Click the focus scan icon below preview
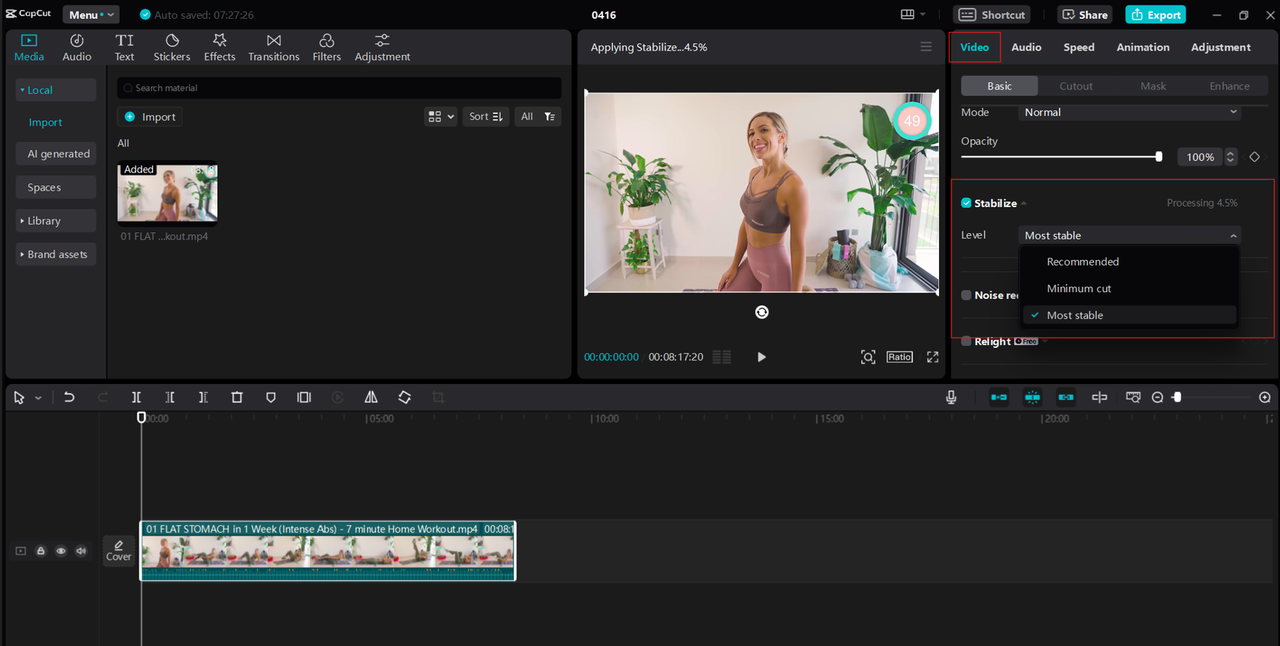The image size is (1280, 646). click(x=868, y=357)
